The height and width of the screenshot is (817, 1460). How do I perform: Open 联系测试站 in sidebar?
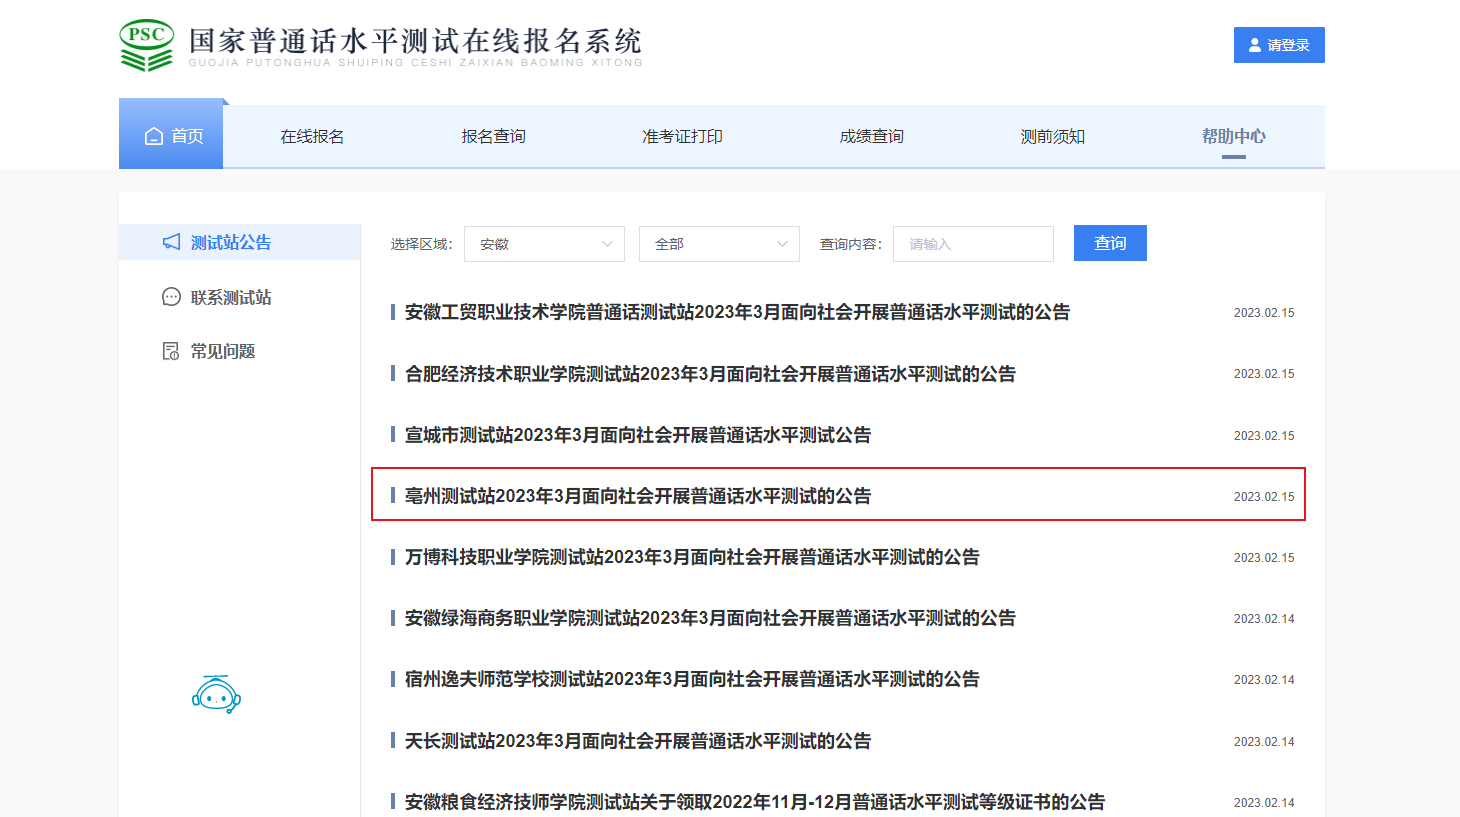231,297
